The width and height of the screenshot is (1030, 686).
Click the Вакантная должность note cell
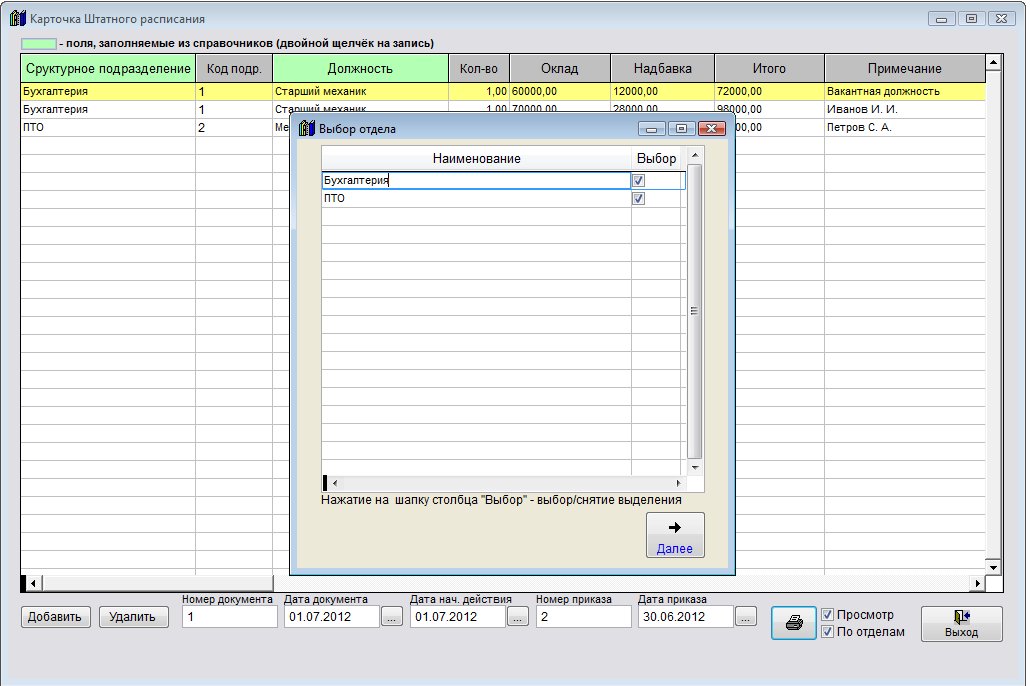coord(905,91)
